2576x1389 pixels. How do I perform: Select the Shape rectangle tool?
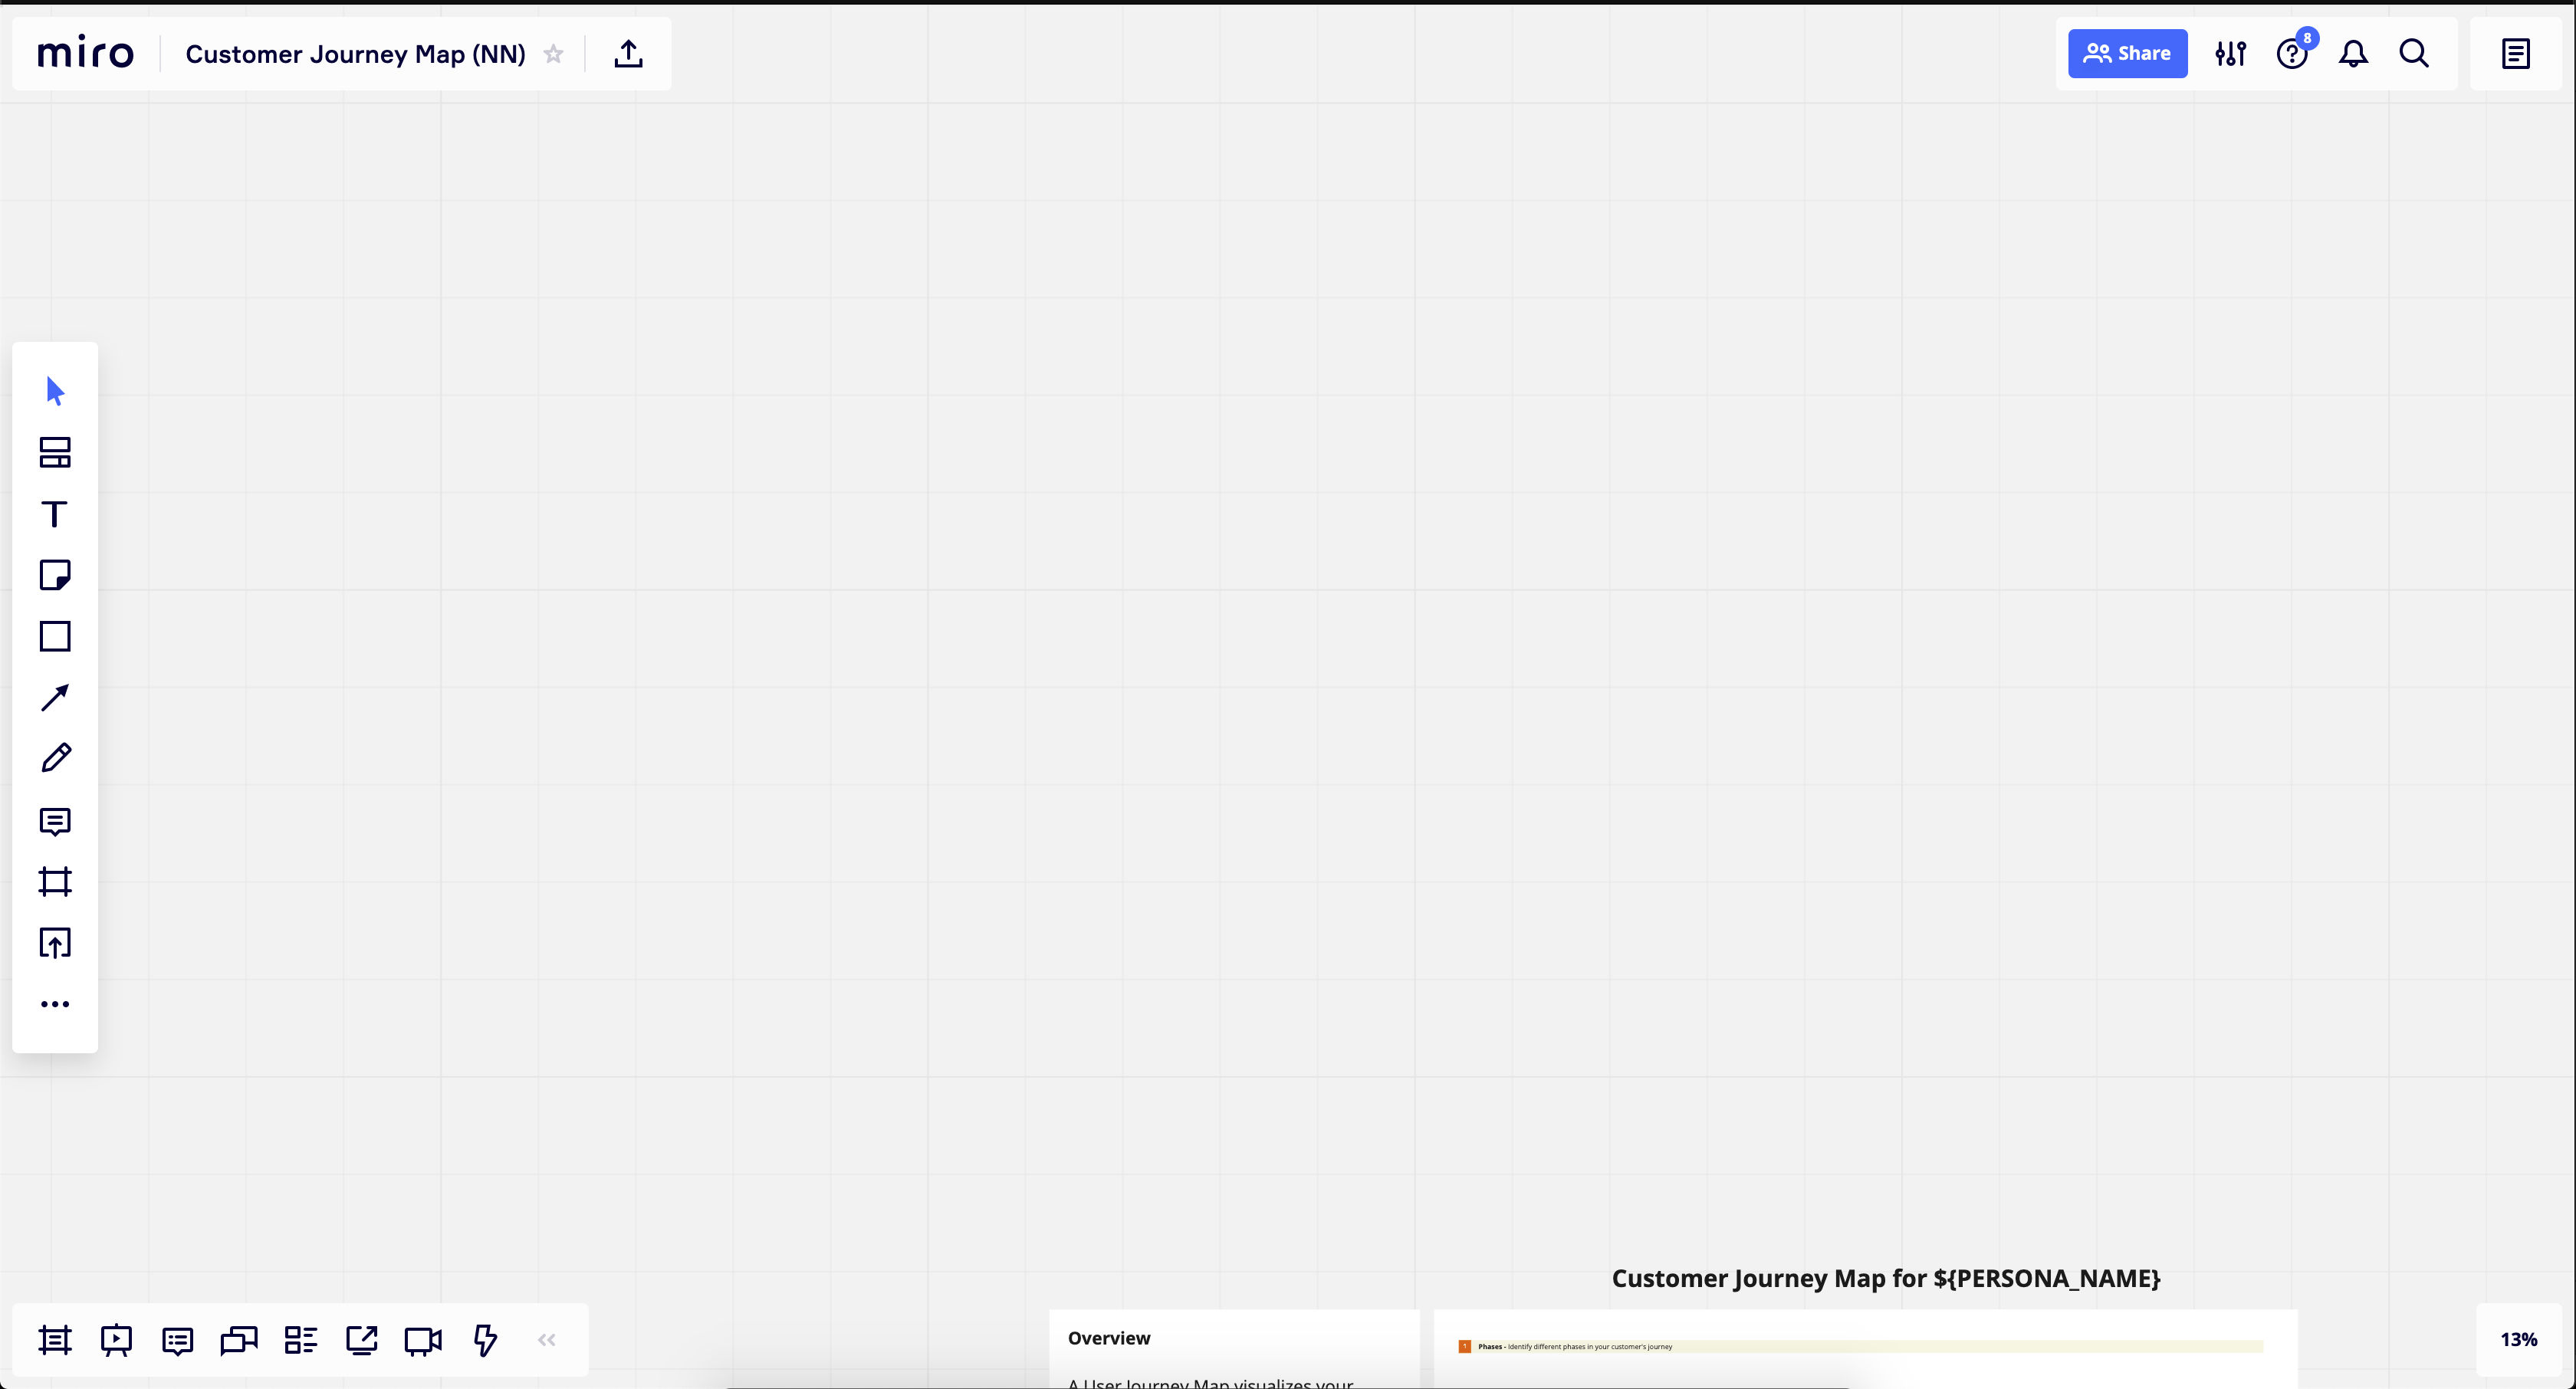tap(55, 636)
